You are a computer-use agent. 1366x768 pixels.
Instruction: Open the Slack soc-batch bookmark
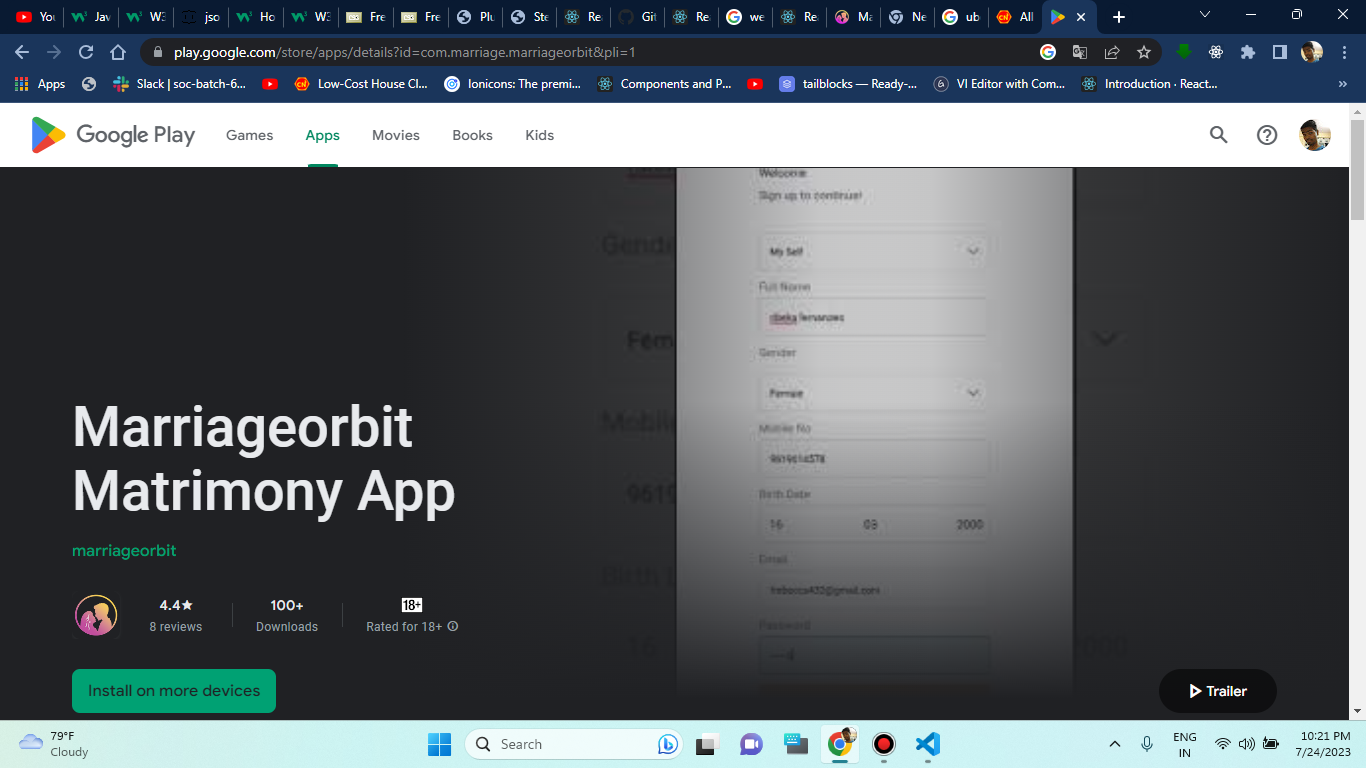(x=179, y=84)
